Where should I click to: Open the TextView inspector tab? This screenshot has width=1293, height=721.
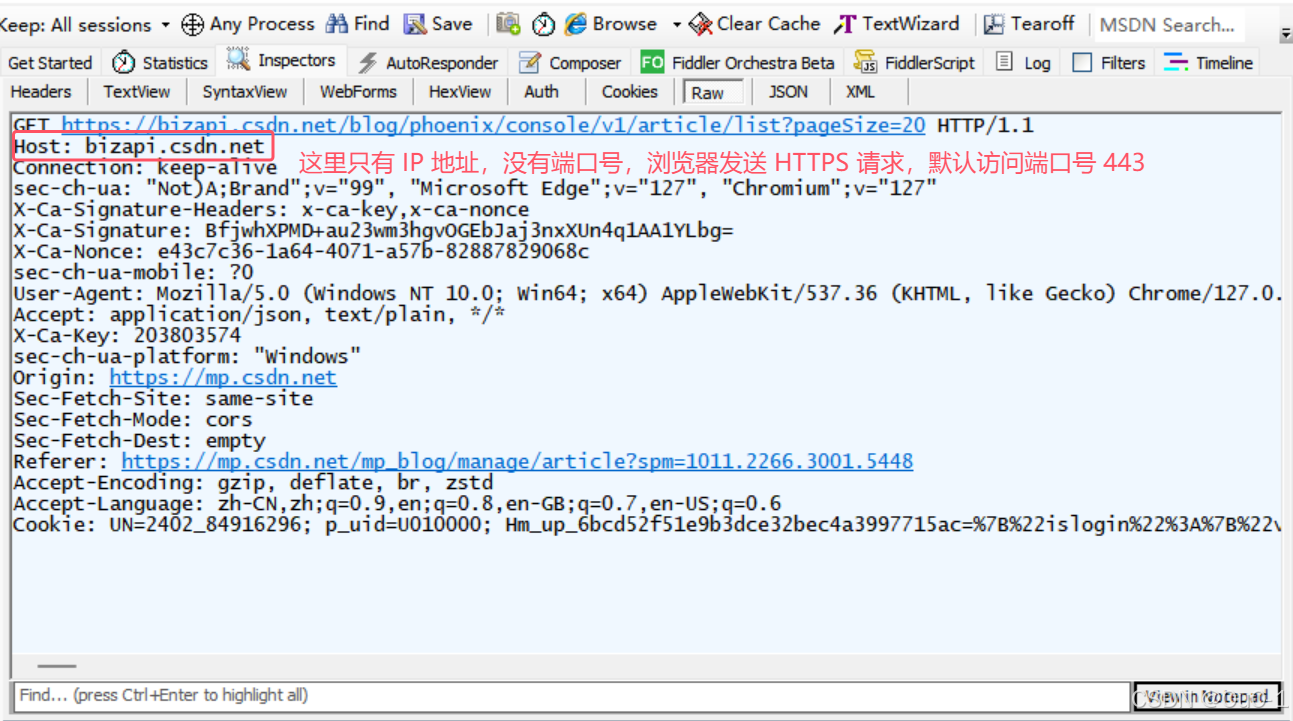coord(137,92)
